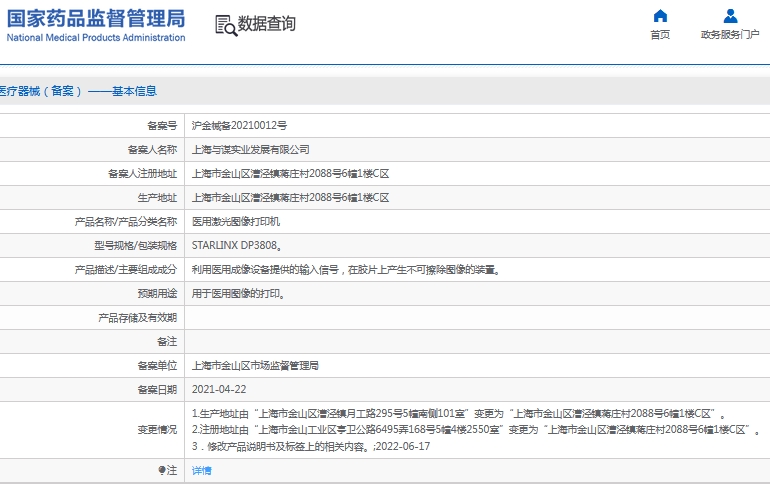Click National Medical Products Administration text

[x=96, y=37]
